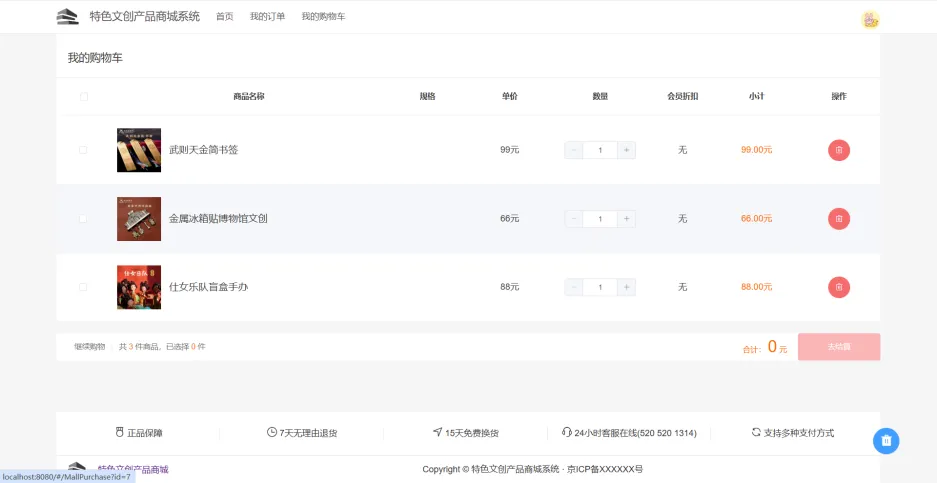This screenshot has width=937, height=483.
Task: Click the 继续购物 link
Action: point(89,347)
